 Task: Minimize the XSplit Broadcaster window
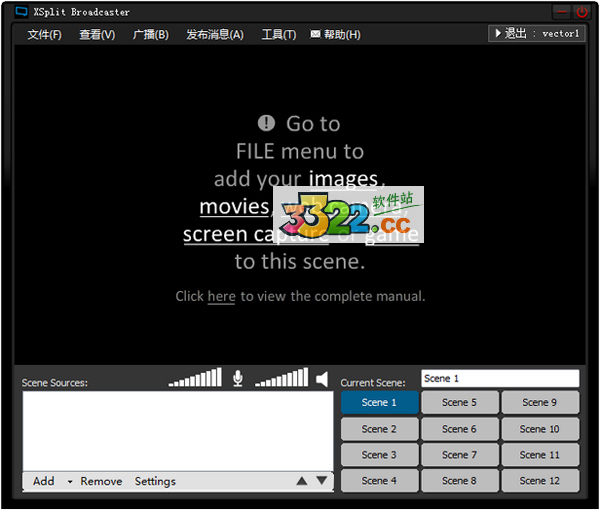click(562, 12)
